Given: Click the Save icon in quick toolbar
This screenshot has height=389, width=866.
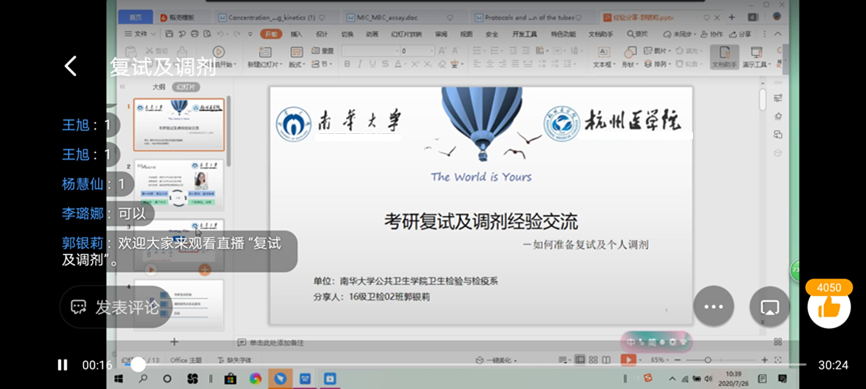Looking at the screenshot, I should point(168,34).
